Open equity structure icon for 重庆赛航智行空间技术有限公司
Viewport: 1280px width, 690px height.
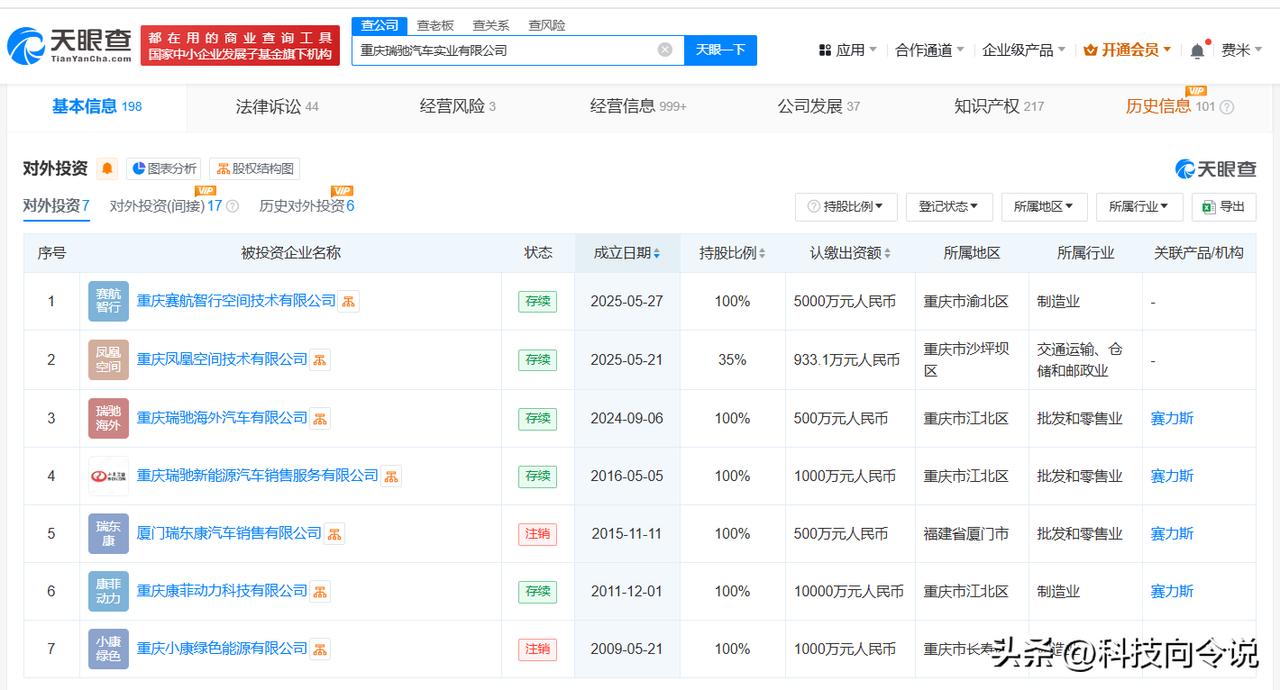pos(348,301)
